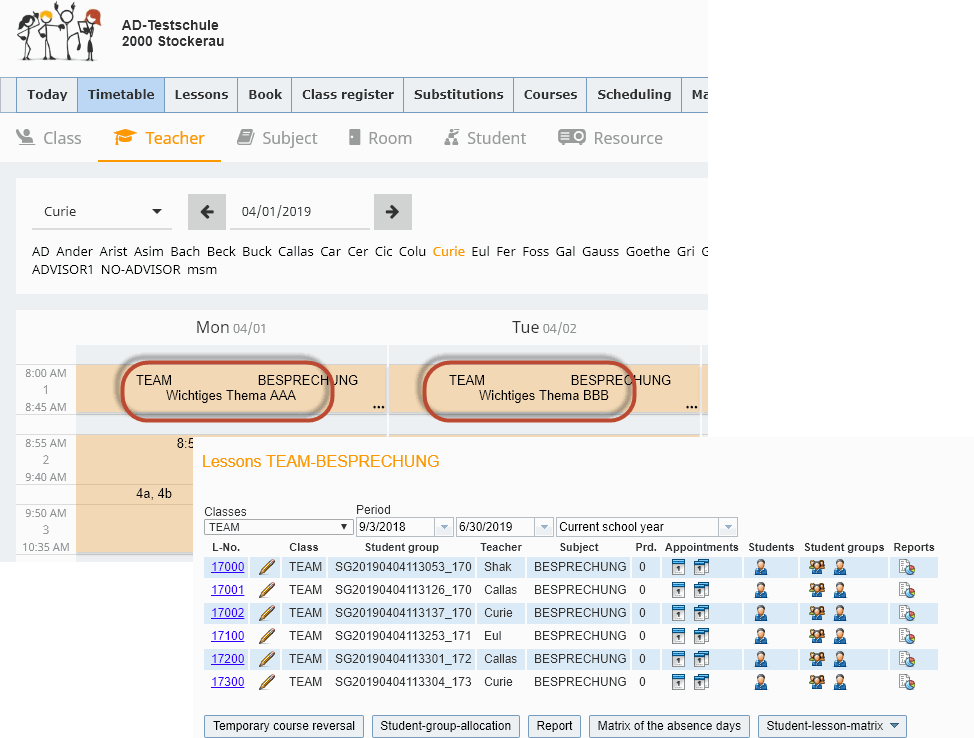Open single-person student group icon for lesson 17300

pyautogui.click(x=840, y=682)
